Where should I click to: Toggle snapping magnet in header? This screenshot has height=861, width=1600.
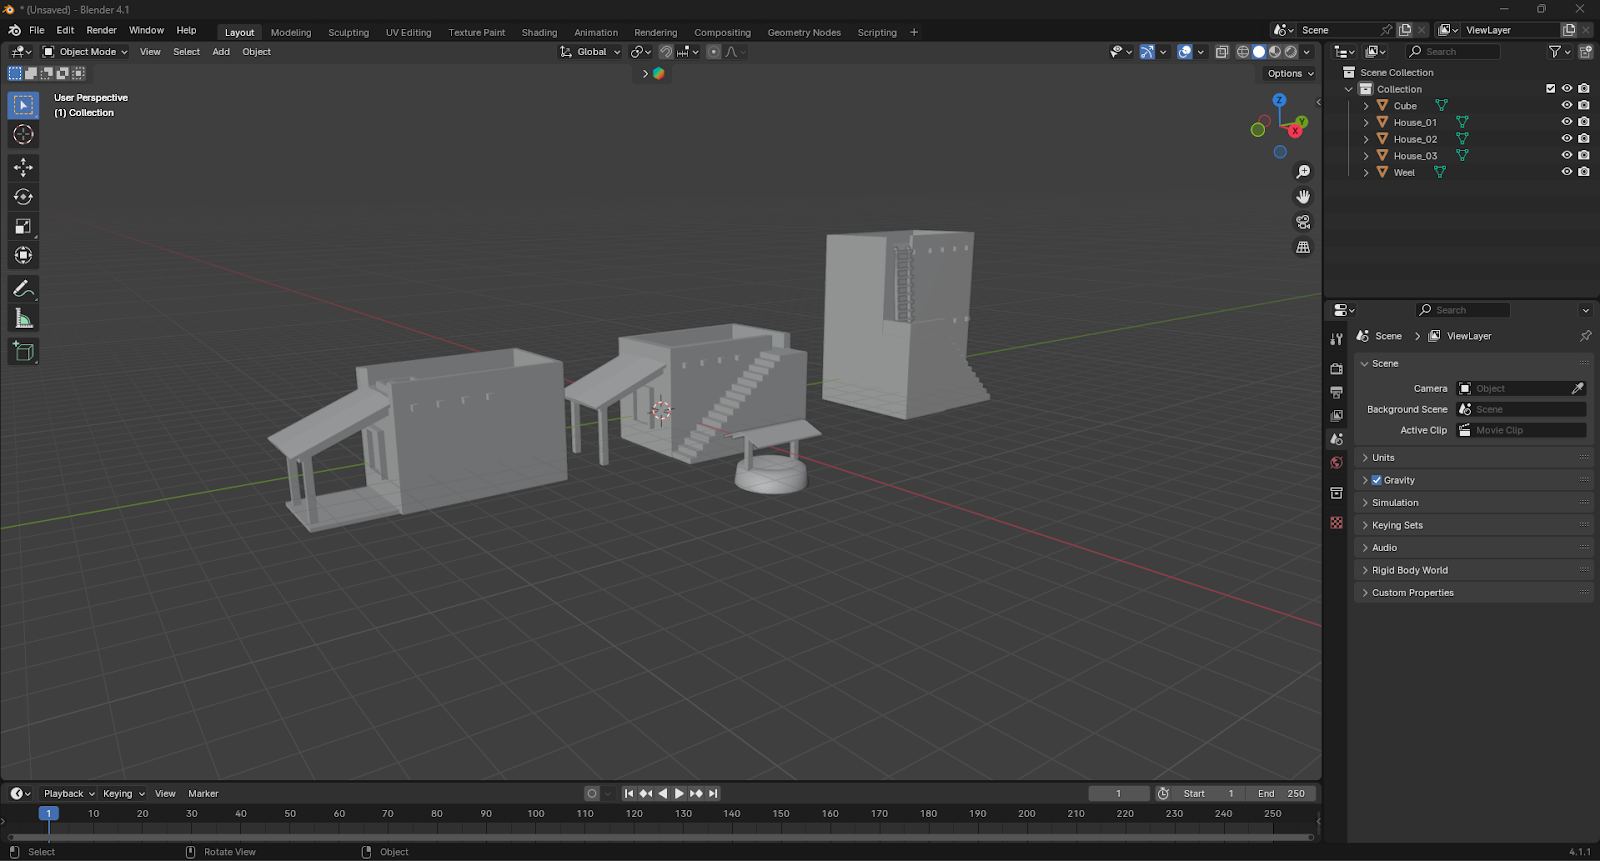coord(665,52)
